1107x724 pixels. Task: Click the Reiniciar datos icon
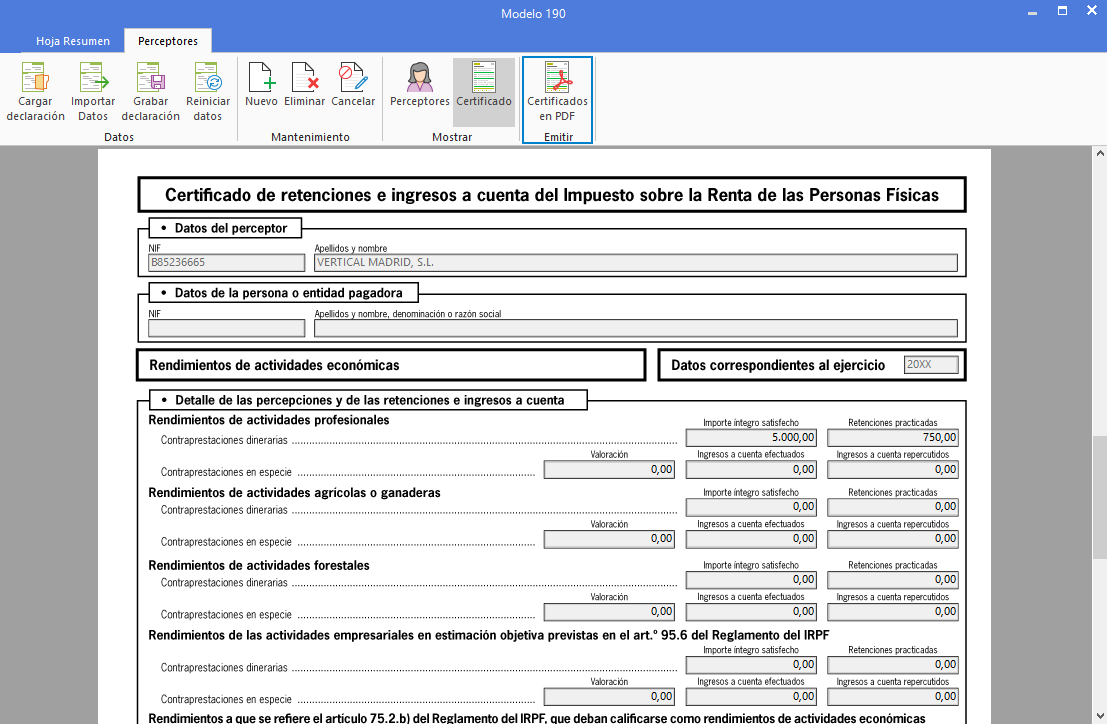click(208, 90)
